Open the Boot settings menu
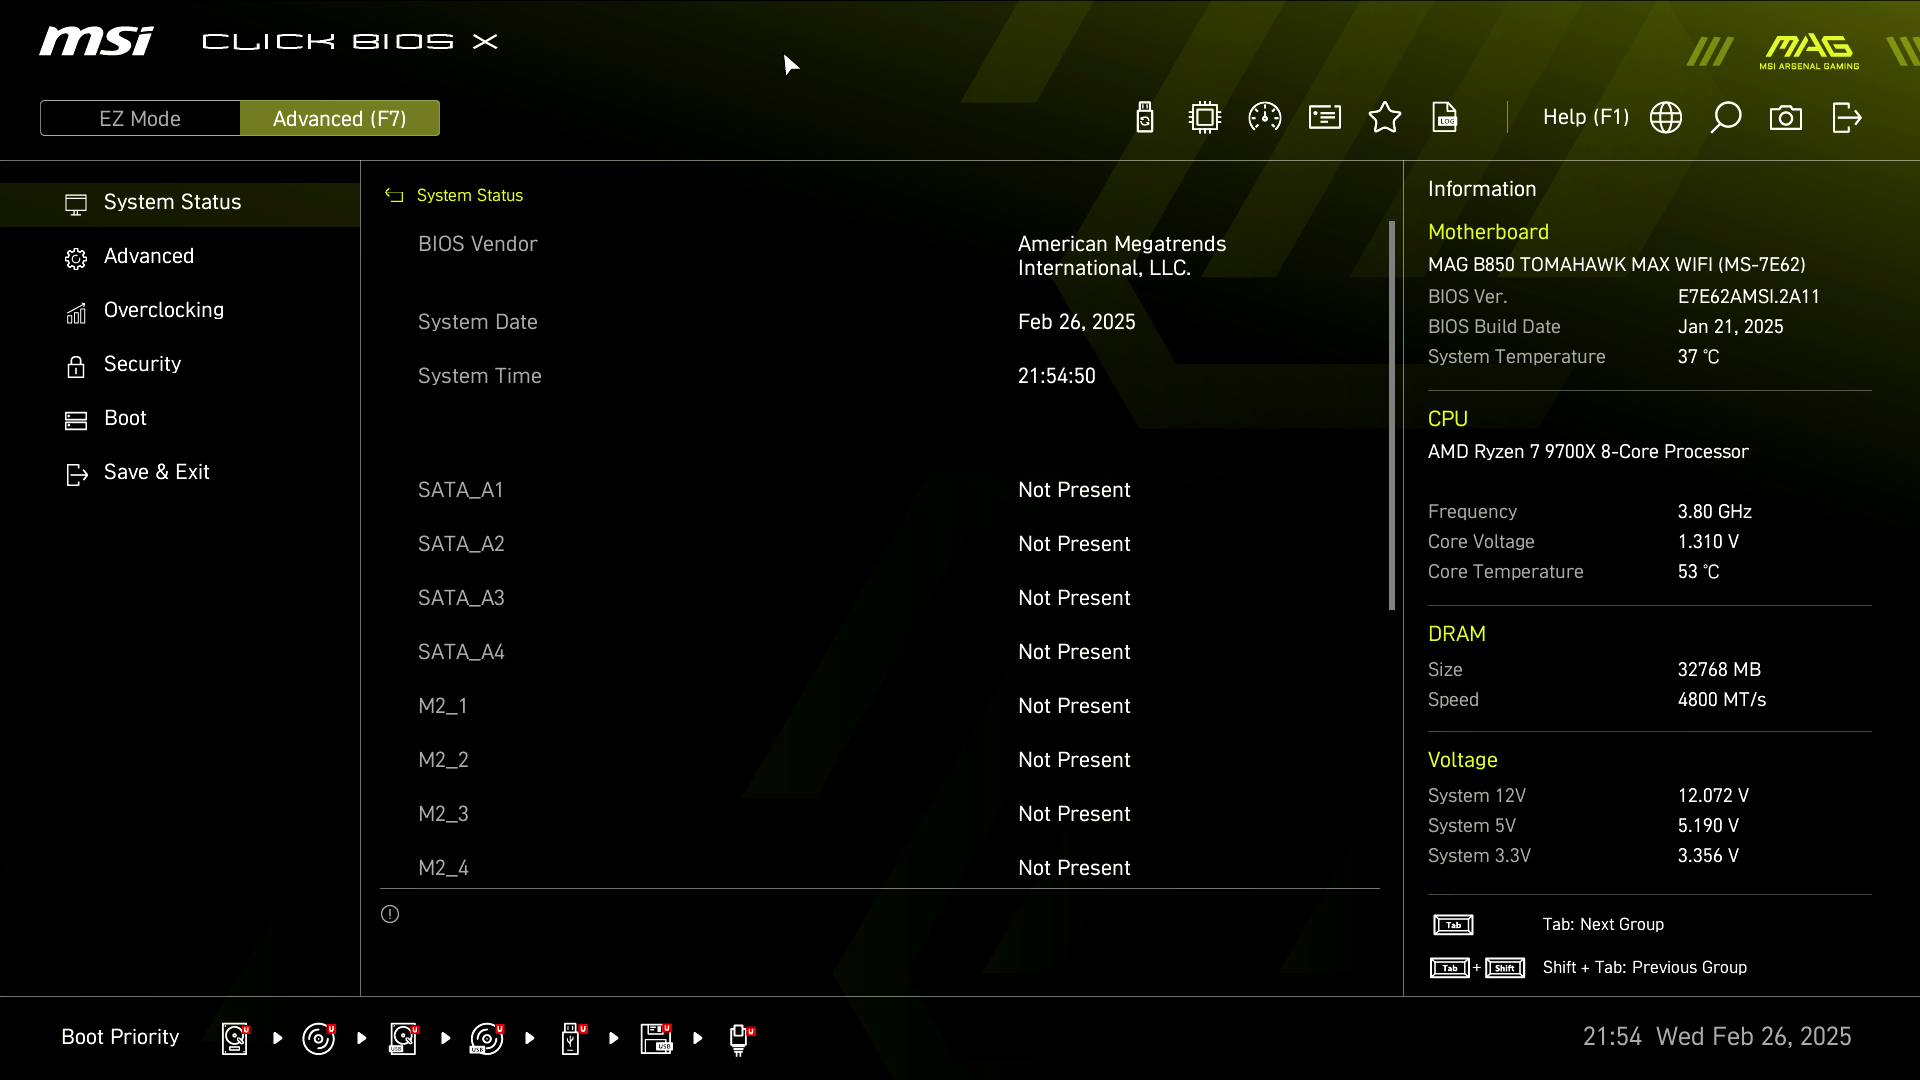1920x1080 pixels. (125, 418)
